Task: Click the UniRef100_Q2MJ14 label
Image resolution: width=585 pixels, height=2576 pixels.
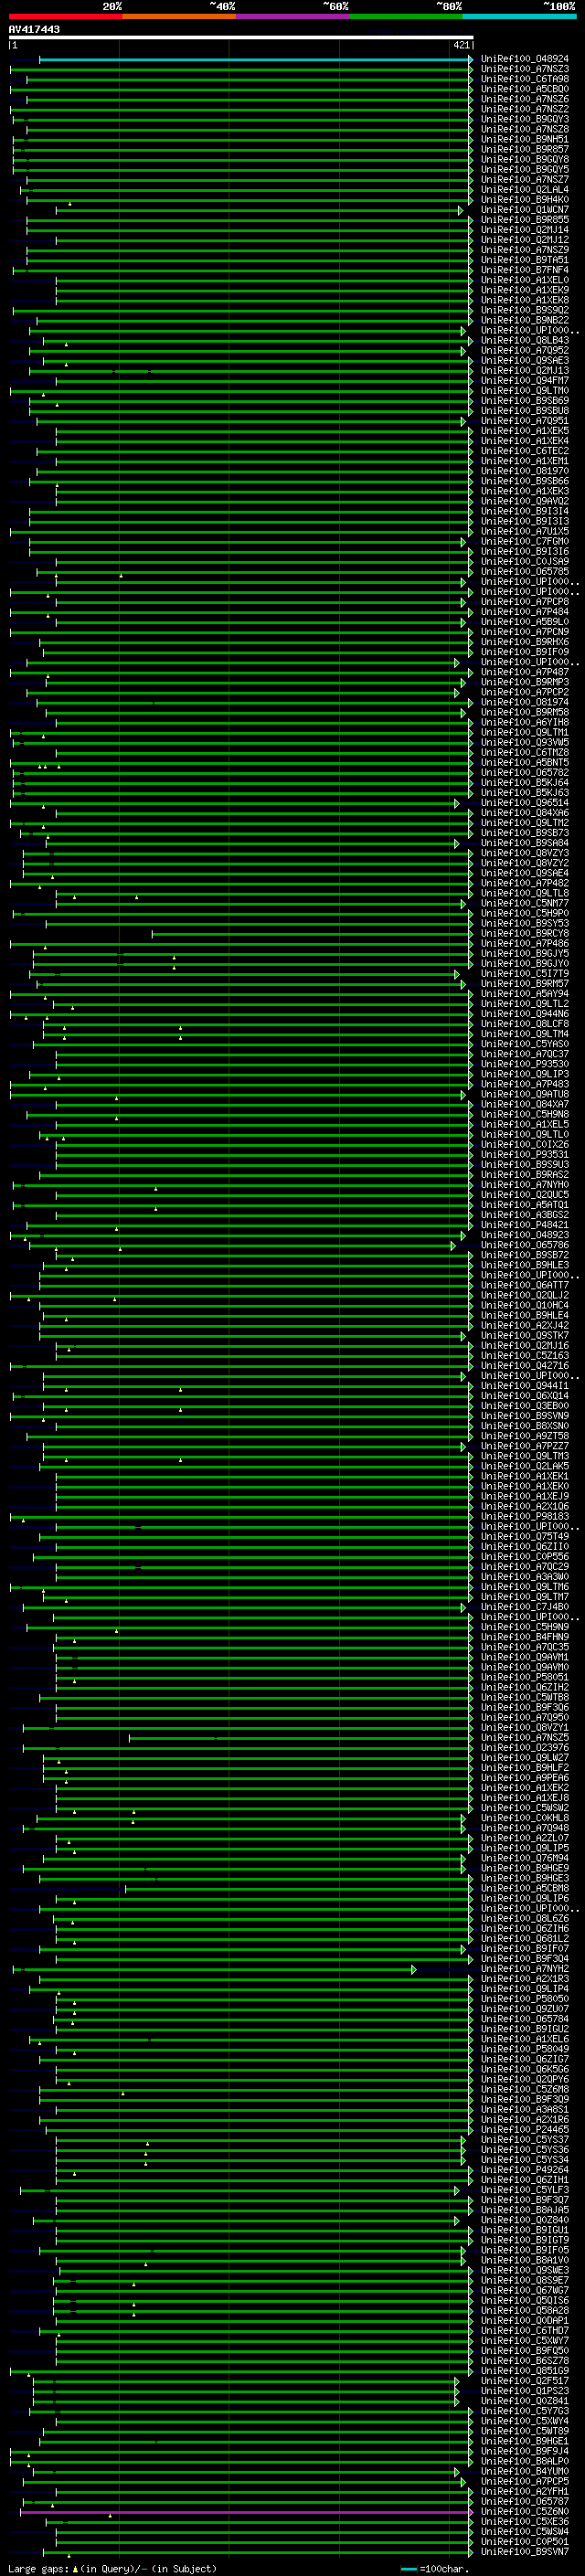Action: tap(524, 230)
